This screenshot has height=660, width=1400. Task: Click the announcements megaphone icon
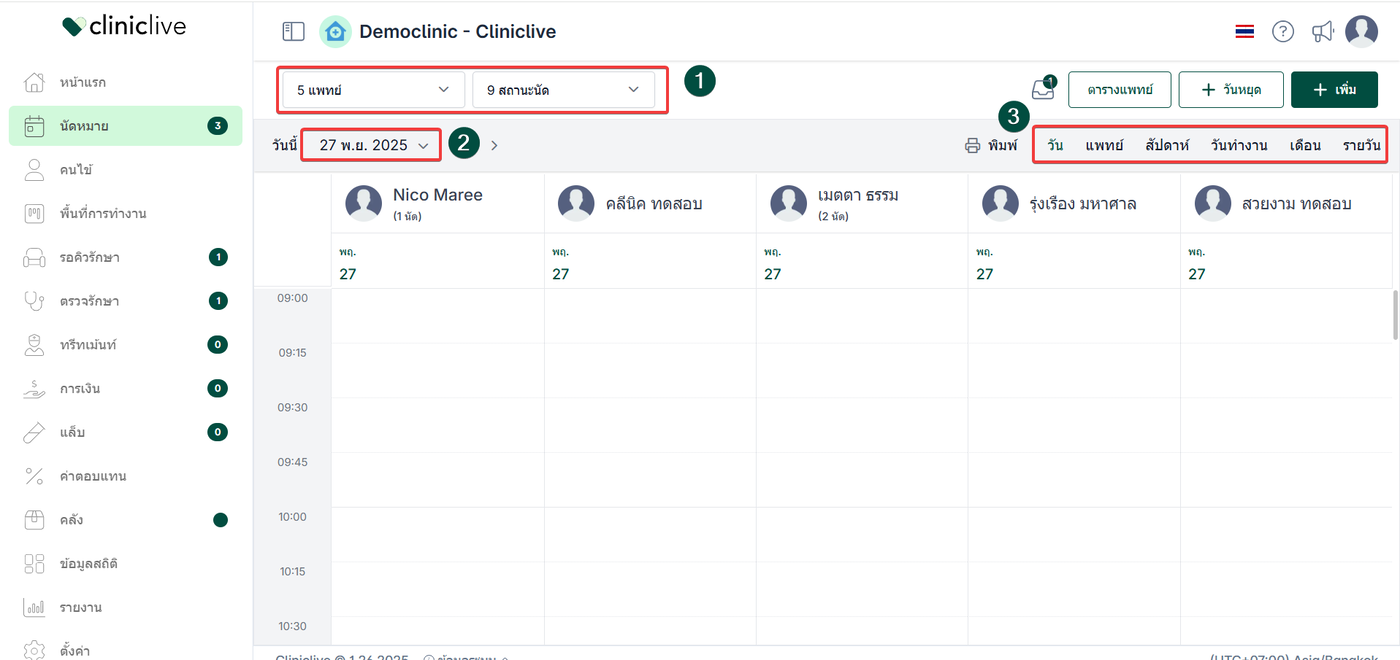tap(1323, 32)
